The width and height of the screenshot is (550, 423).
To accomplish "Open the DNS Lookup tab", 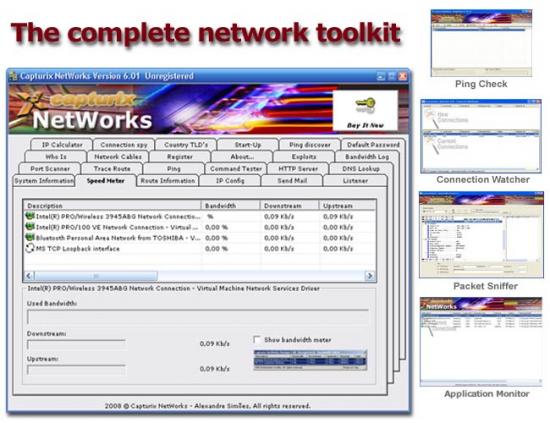I will (361, 168).
